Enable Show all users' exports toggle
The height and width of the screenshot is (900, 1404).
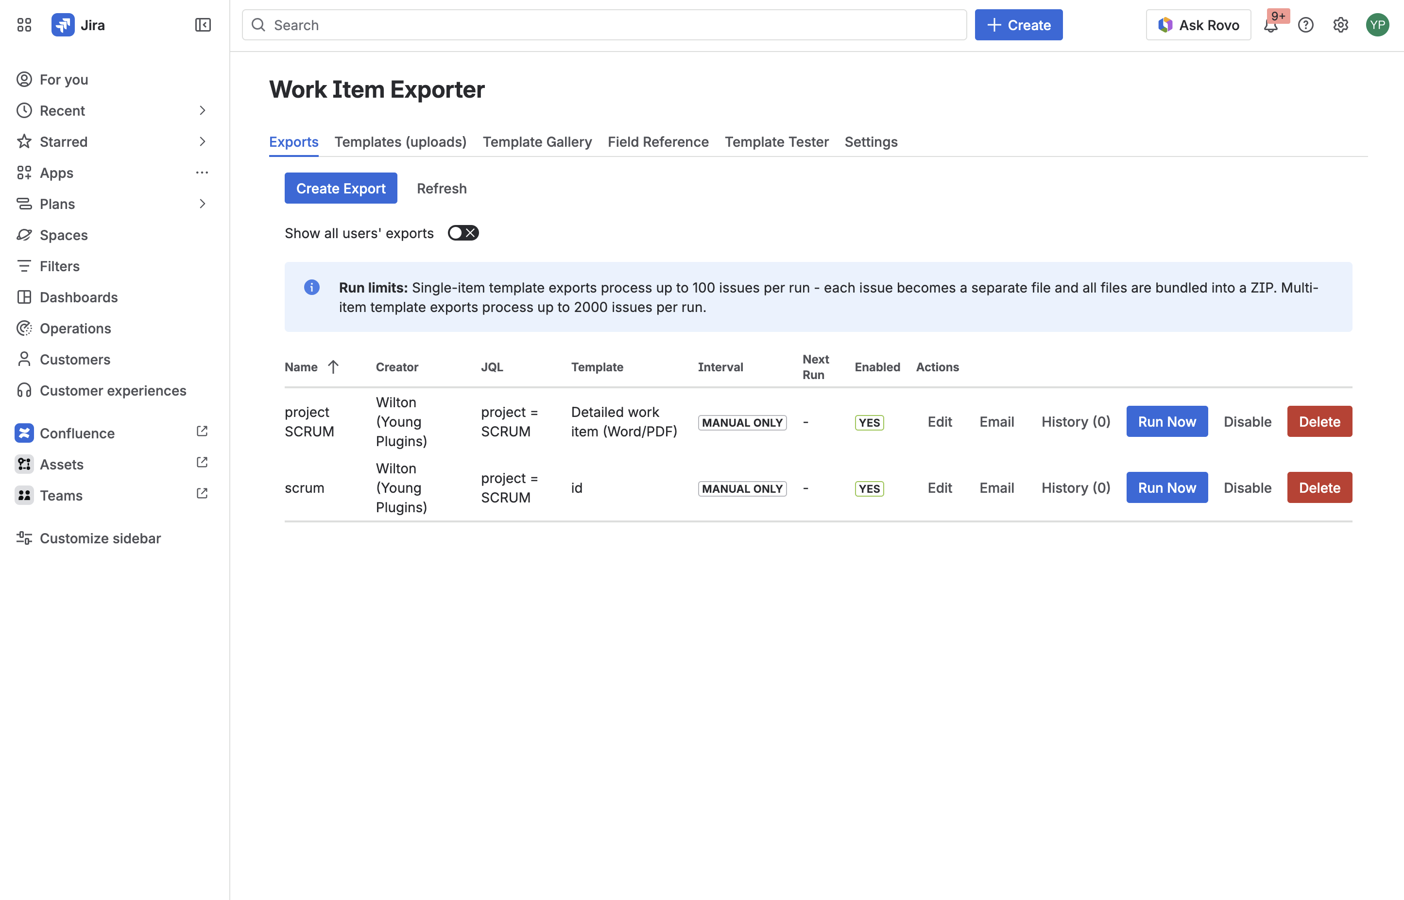point(463,232)
